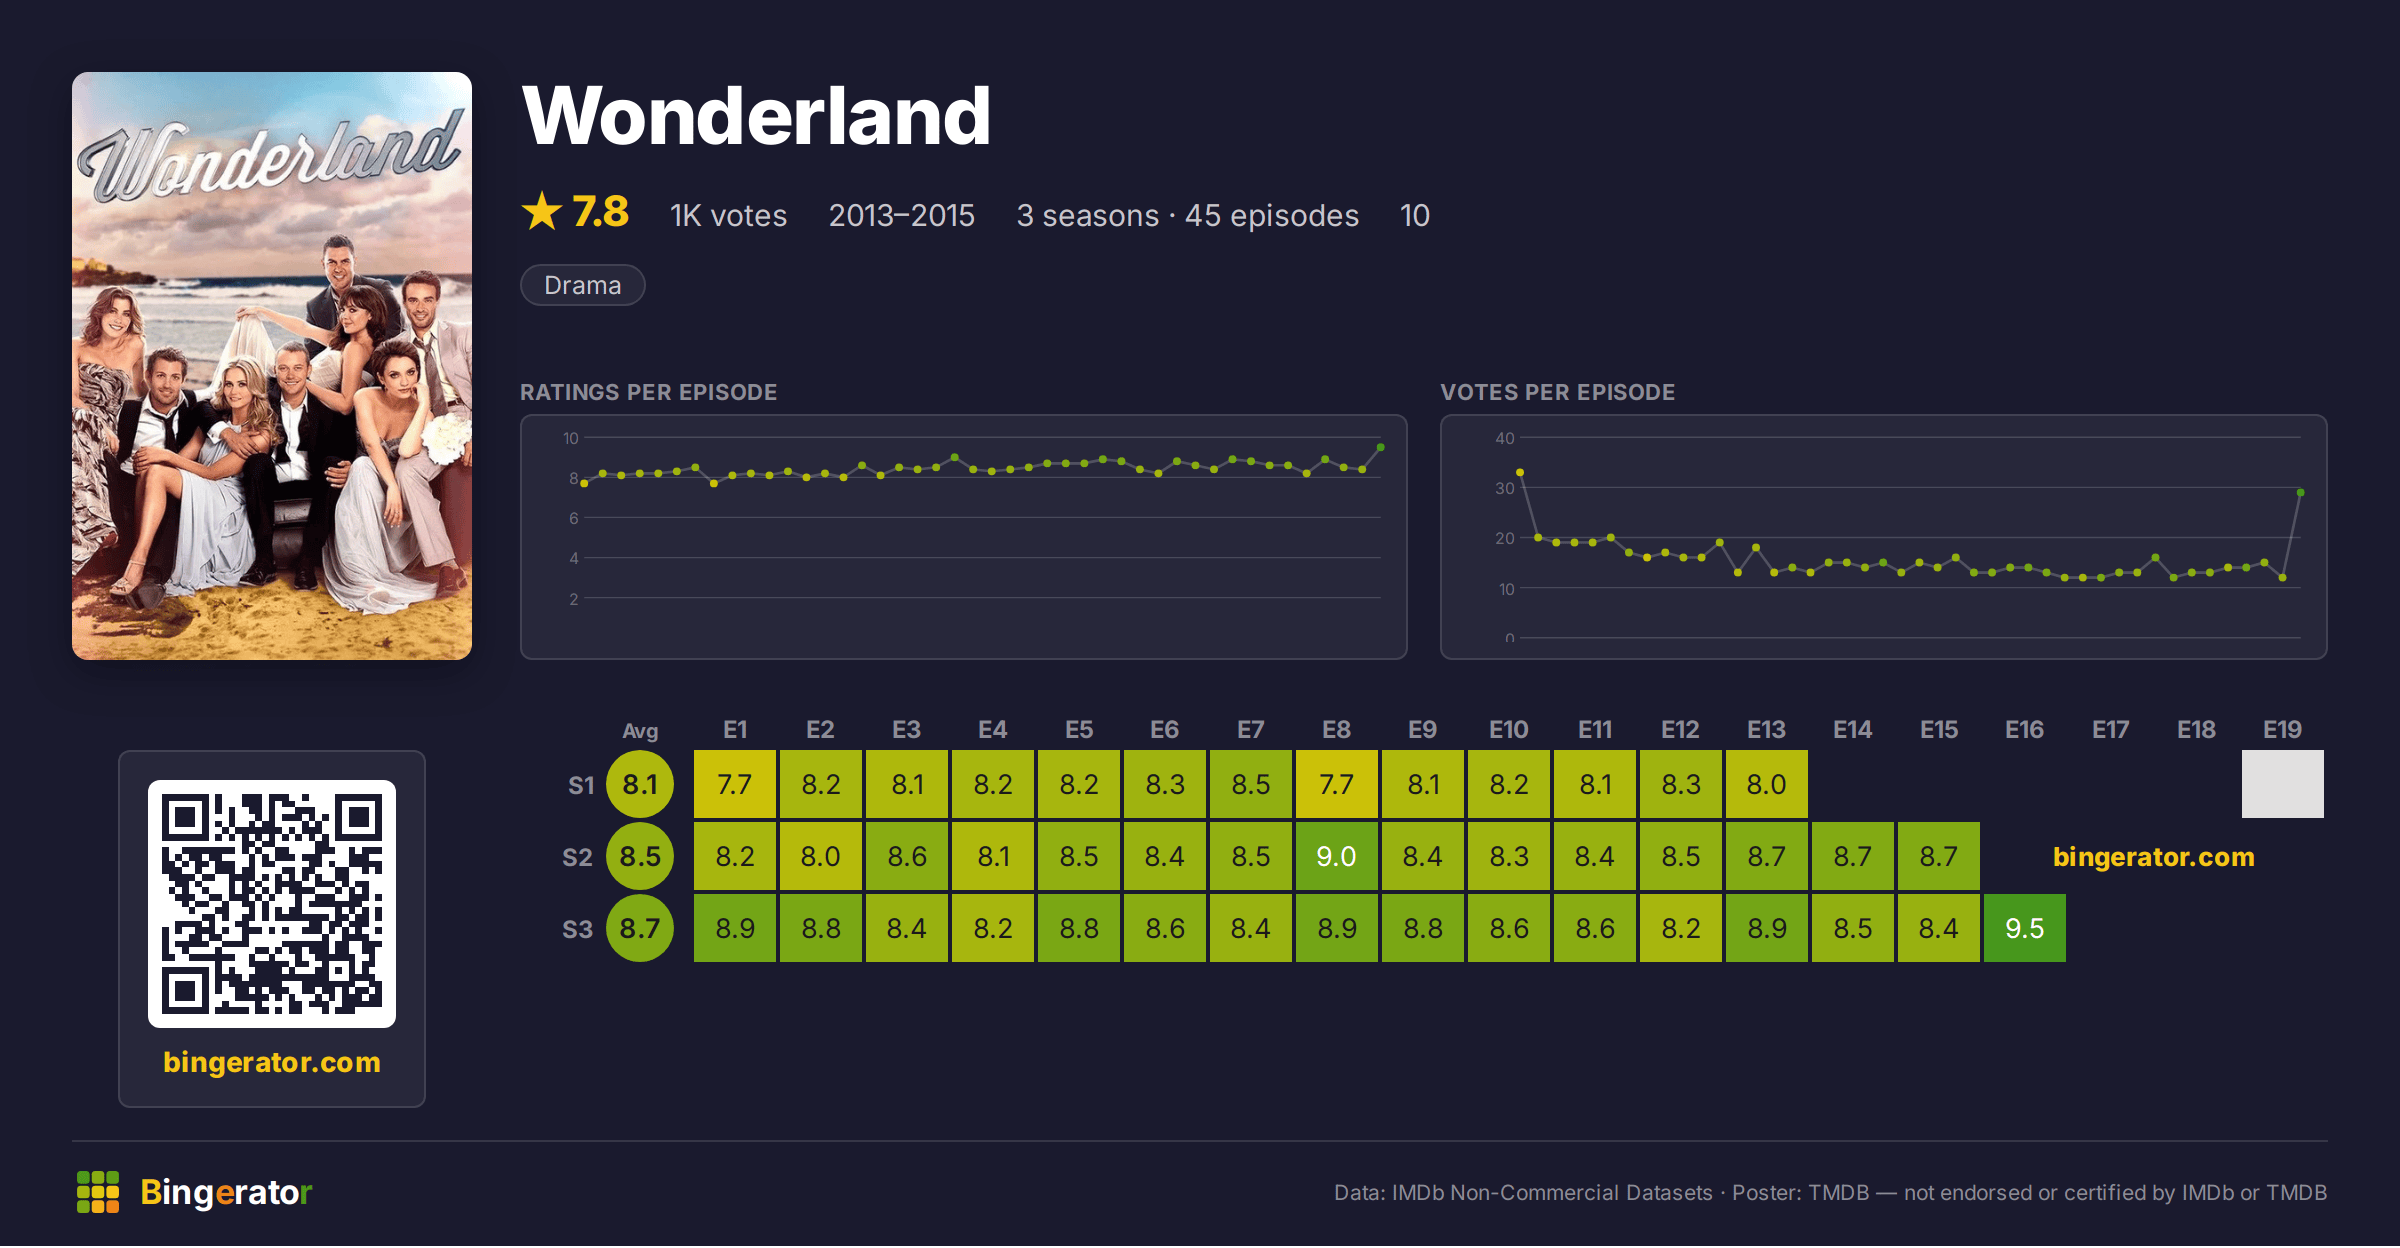The width and height of the screenshot is (2400, 1248).
Task: Open the Wonderland poster thumbnail
Action: pyautogui.click(x=272, y=366)
